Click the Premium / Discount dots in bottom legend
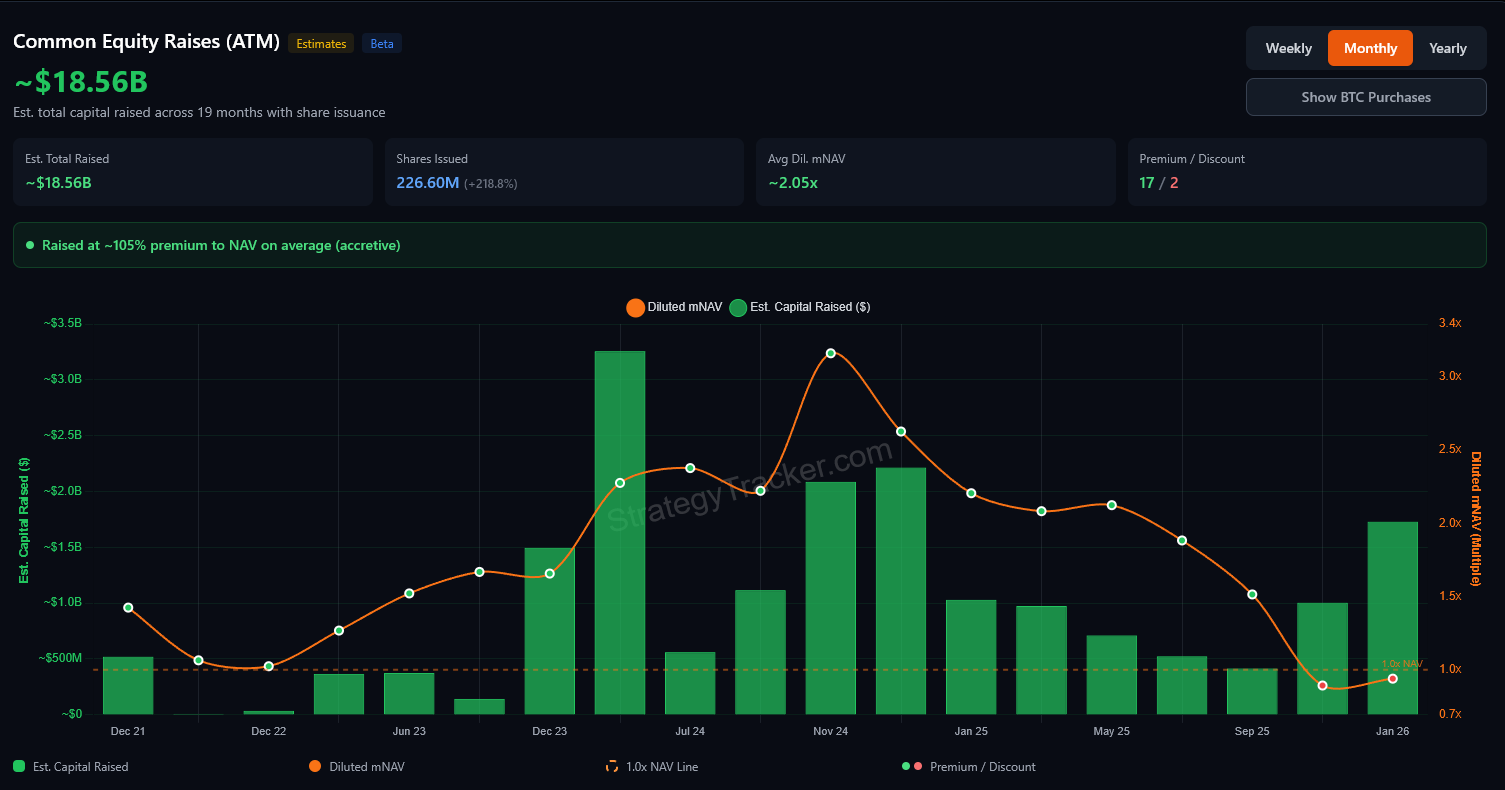Image resolution: width=1505 pixels, height=790 pixels. coord(911,767)
